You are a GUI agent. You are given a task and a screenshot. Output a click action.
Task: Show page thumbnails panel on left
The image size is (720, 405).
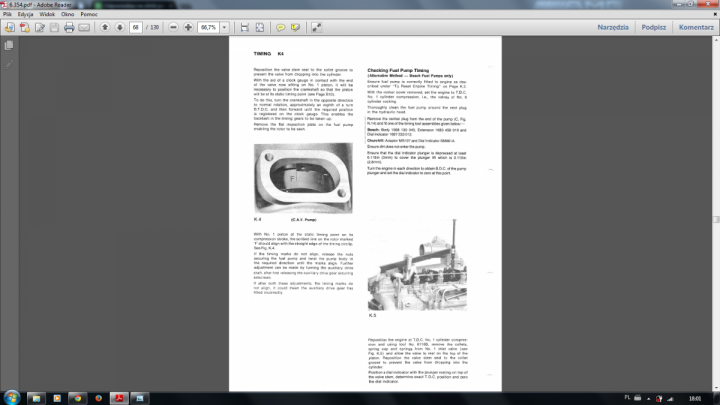click(8, 46)
